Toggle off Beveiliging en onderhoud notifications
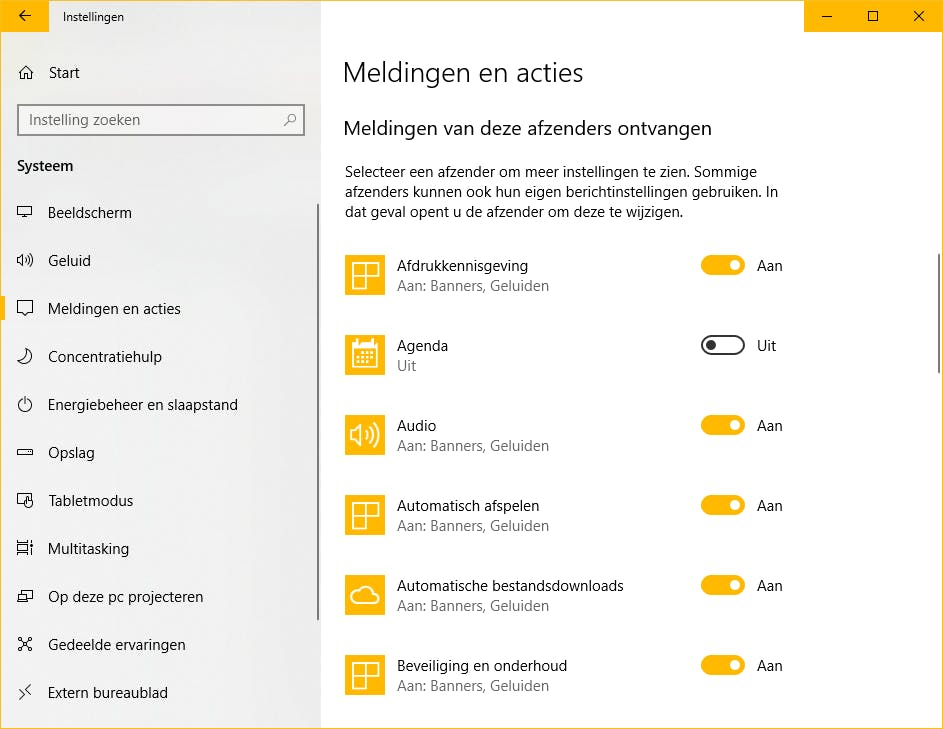 (x=722, y=666)
